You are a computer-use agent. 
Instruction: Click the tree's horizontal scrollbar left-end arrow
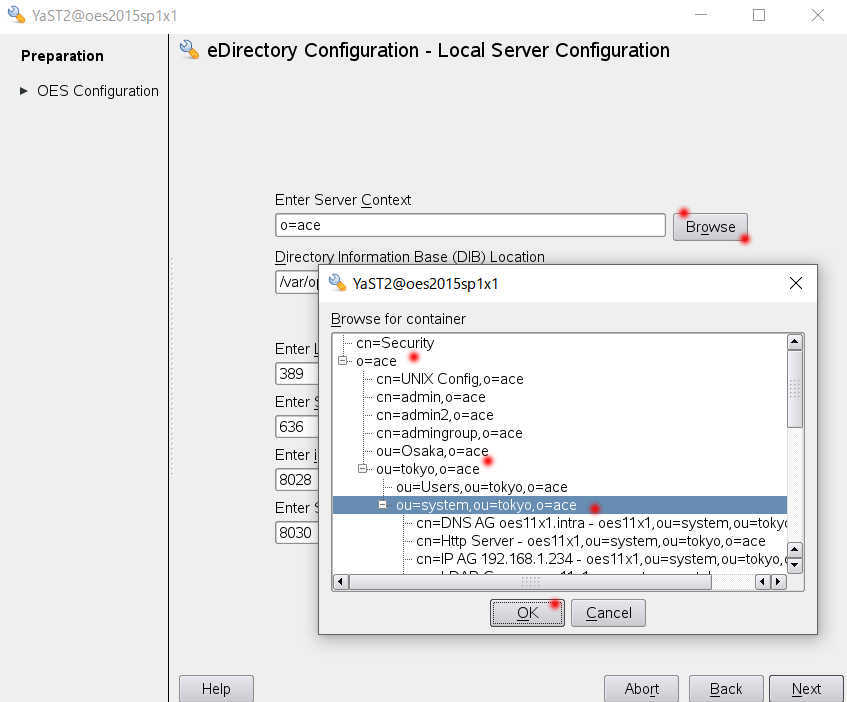340,582
